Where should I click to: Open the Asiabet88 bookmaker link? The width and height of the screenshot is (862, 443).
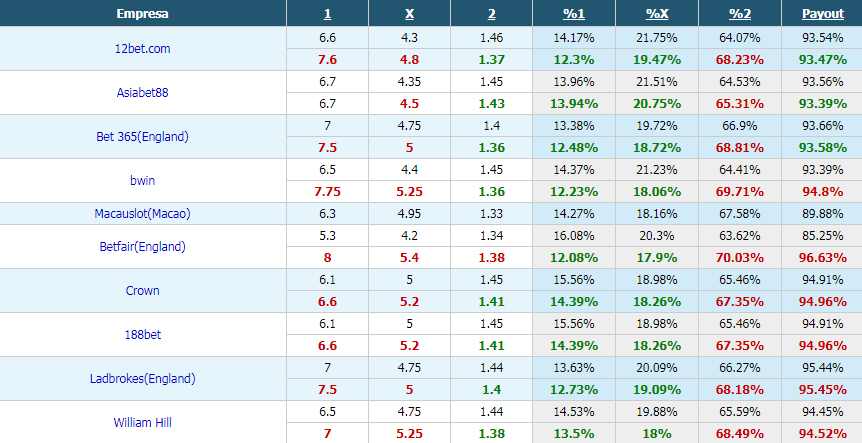coord(142,92)
